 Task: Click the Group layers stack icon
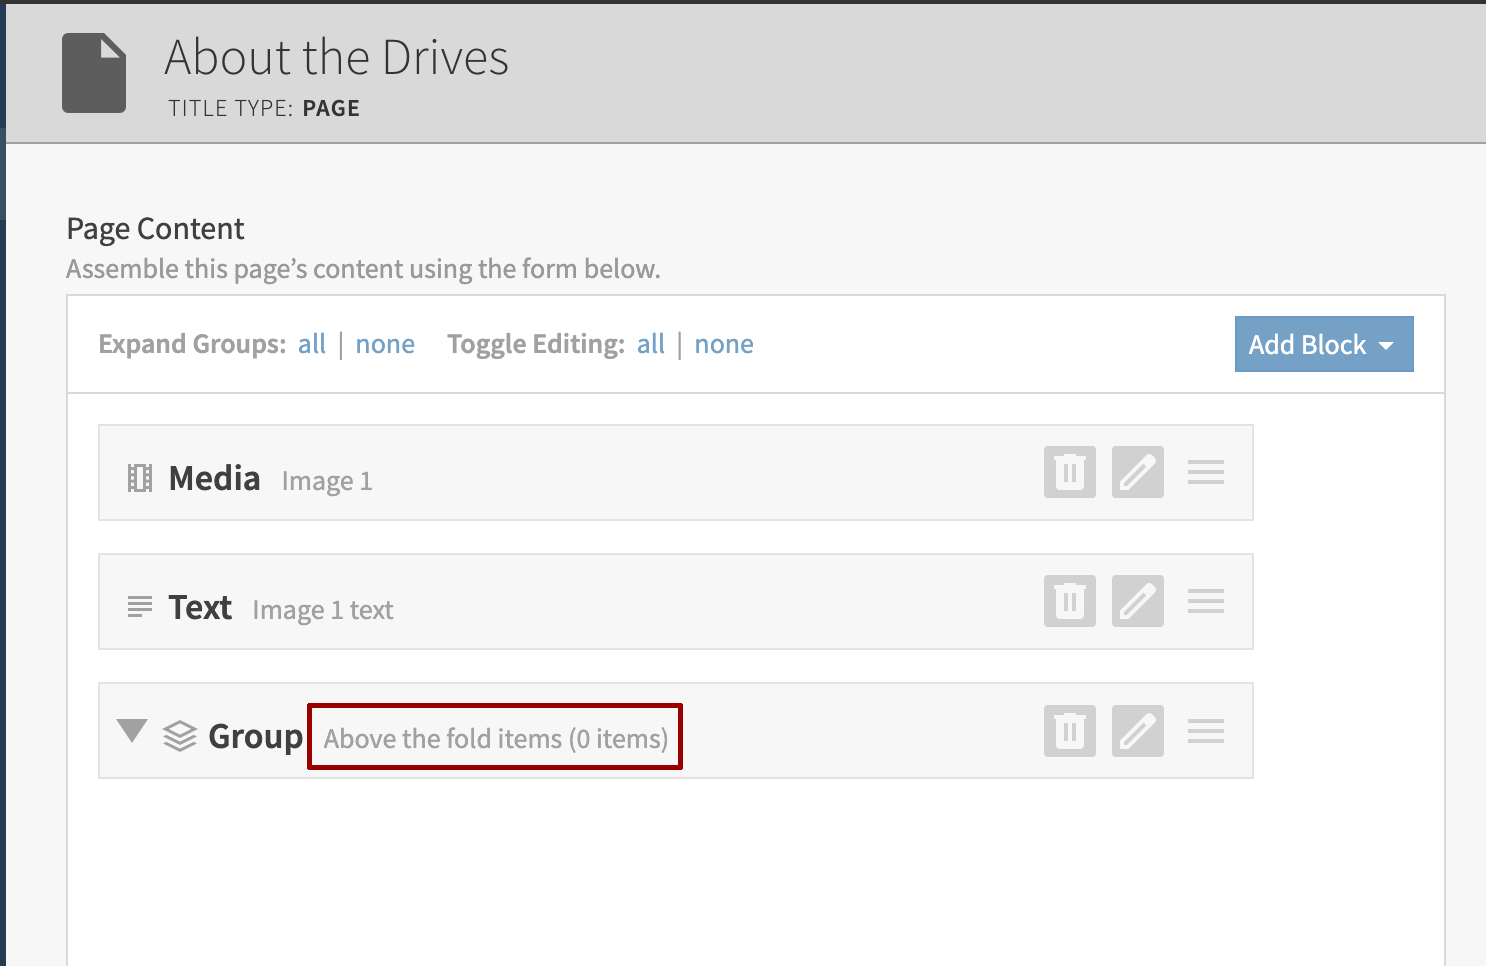[x=180, y=736]
